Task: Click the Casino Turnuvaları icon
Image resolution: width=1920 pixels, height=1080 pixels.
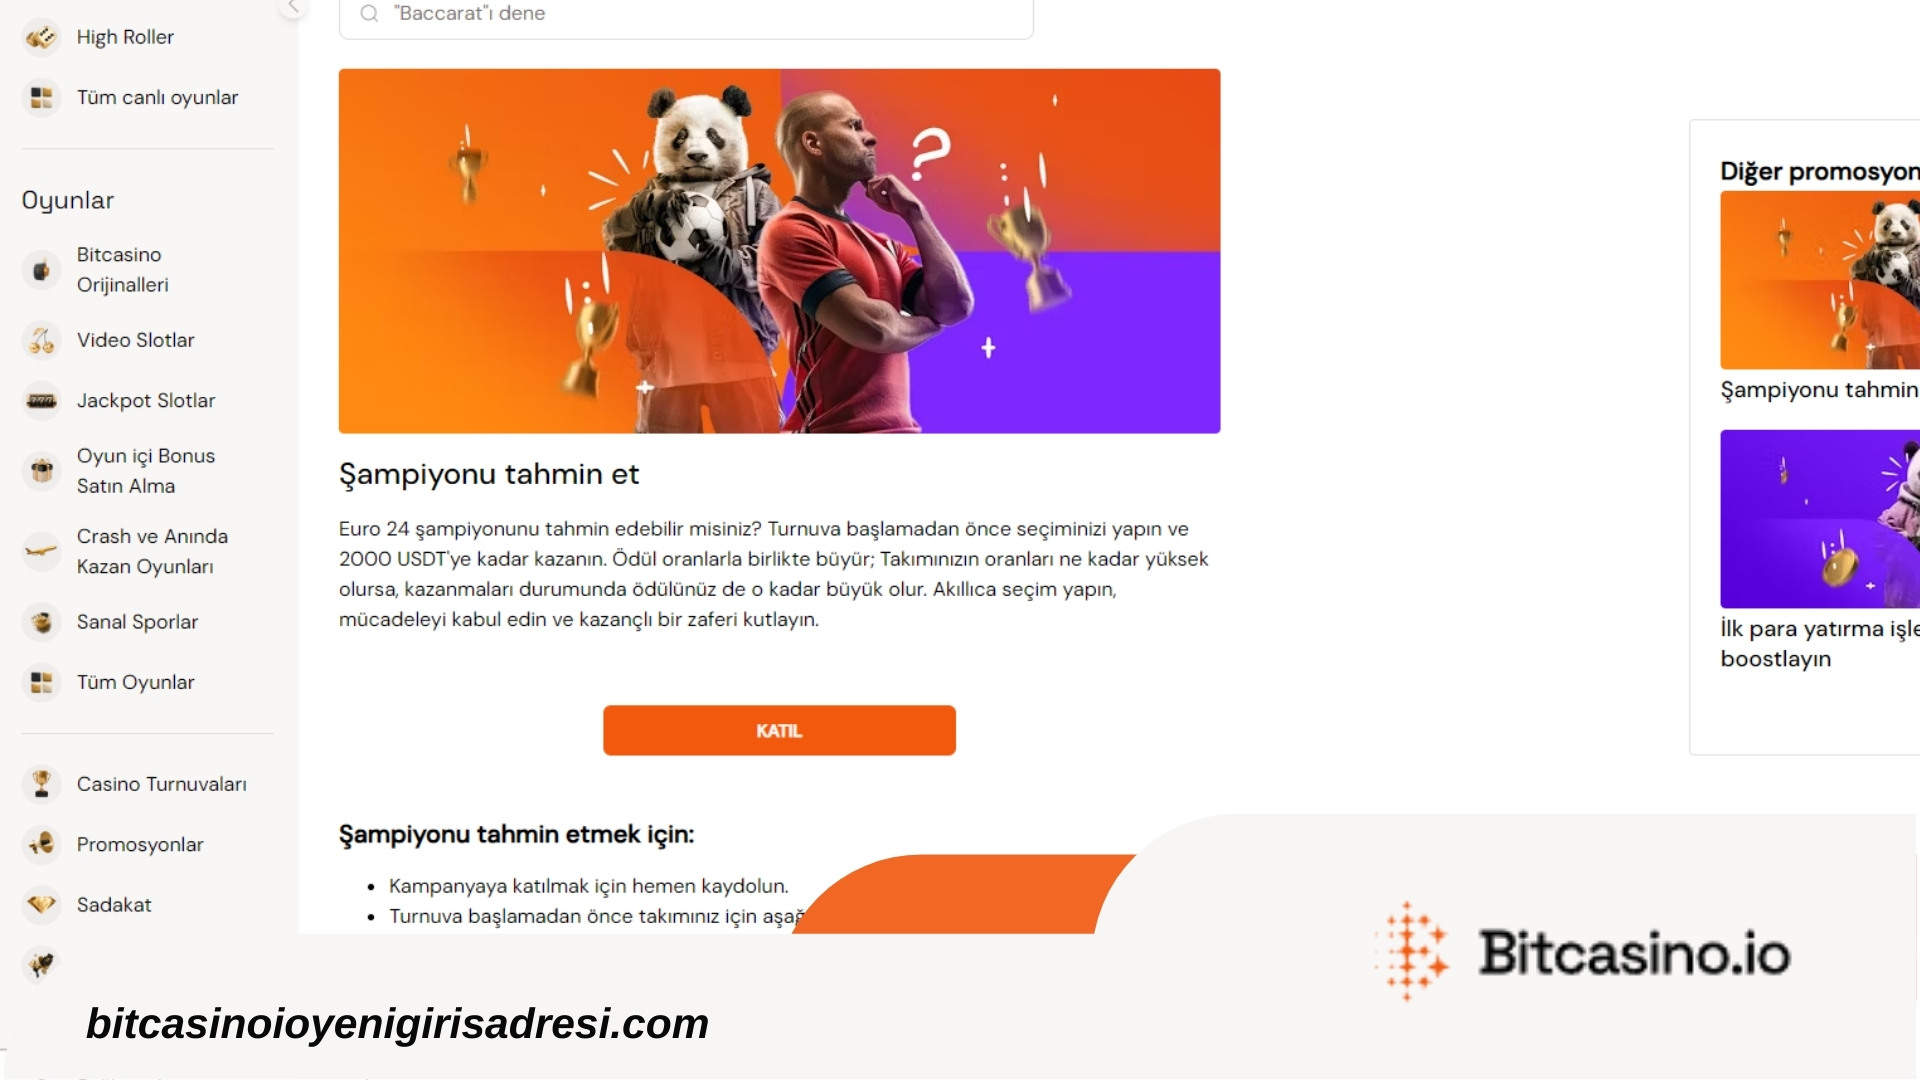Action: tap(41, 783)
